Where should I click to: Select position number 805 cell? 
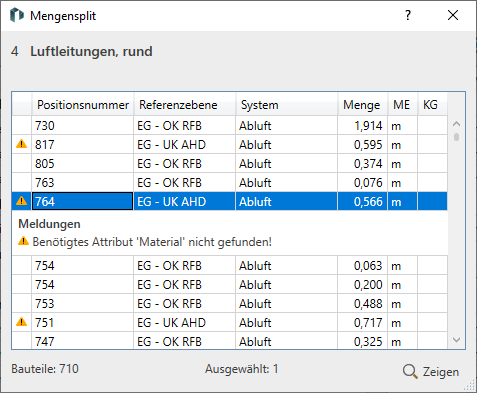pyautogui.click(x=83, y=164)
